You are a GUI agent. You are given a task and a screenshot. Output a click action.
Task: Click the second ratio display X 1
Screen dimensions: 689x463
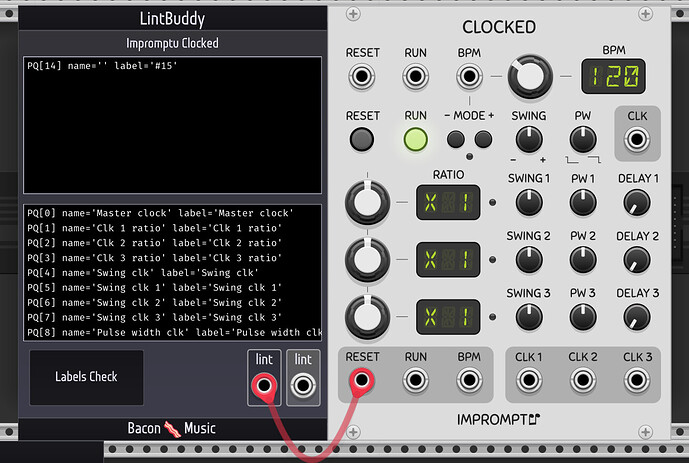(x=448, y=260)
